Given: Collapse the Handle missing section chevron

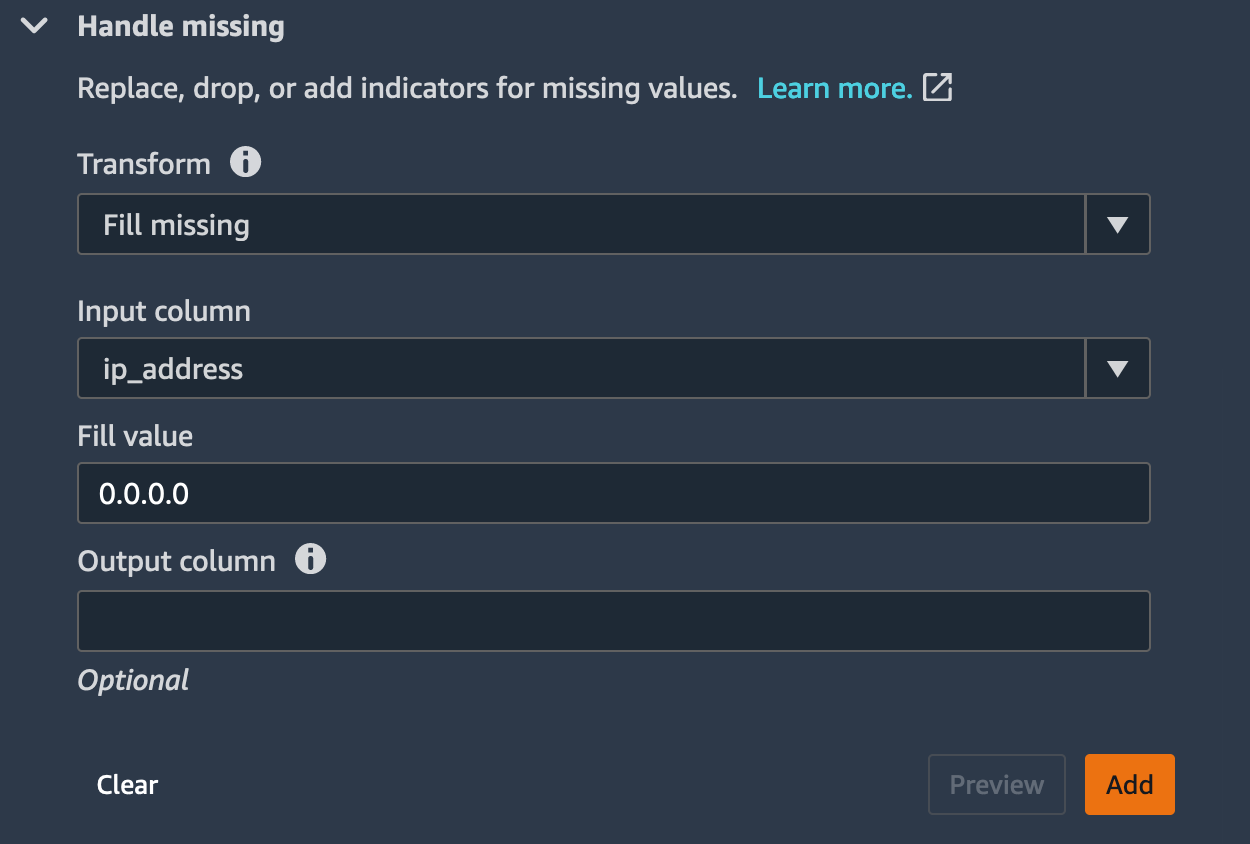Looking at the screenshot, I should click(35, 26).
